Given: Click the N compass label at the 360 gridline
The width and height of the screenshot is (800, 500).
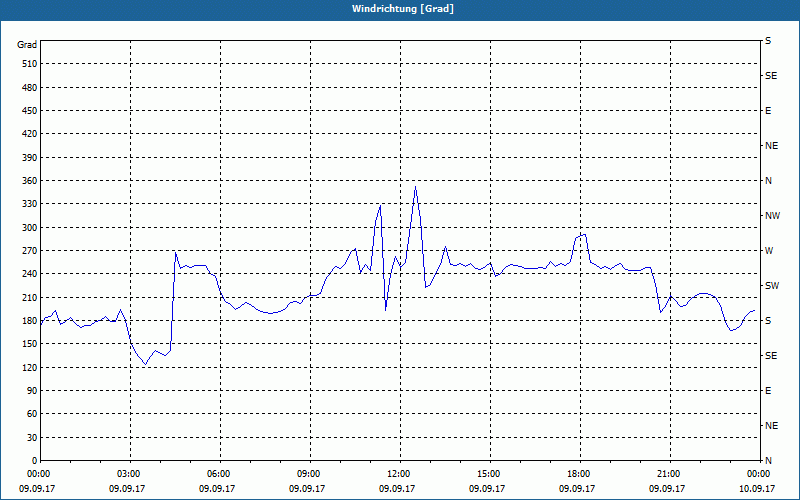Looking at the screenshot, I should tap(768, 181).
